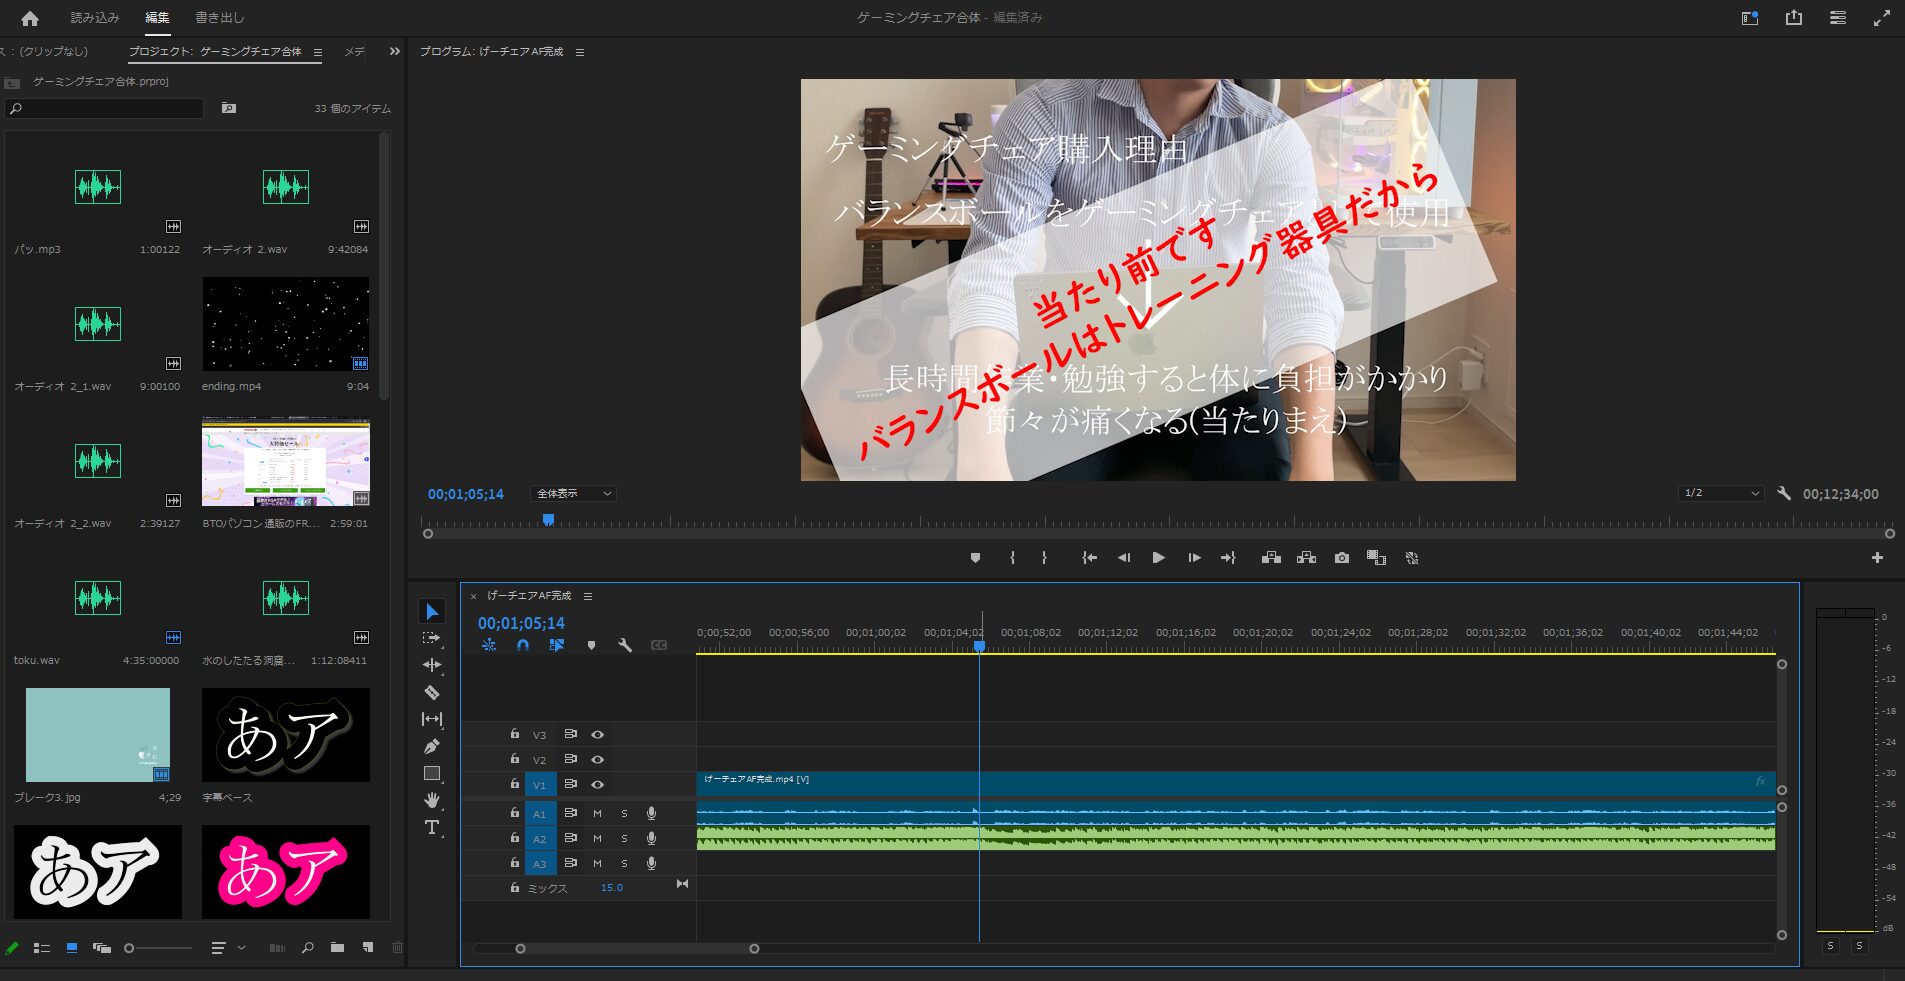Create a new bin in project panel

[337, 948]
